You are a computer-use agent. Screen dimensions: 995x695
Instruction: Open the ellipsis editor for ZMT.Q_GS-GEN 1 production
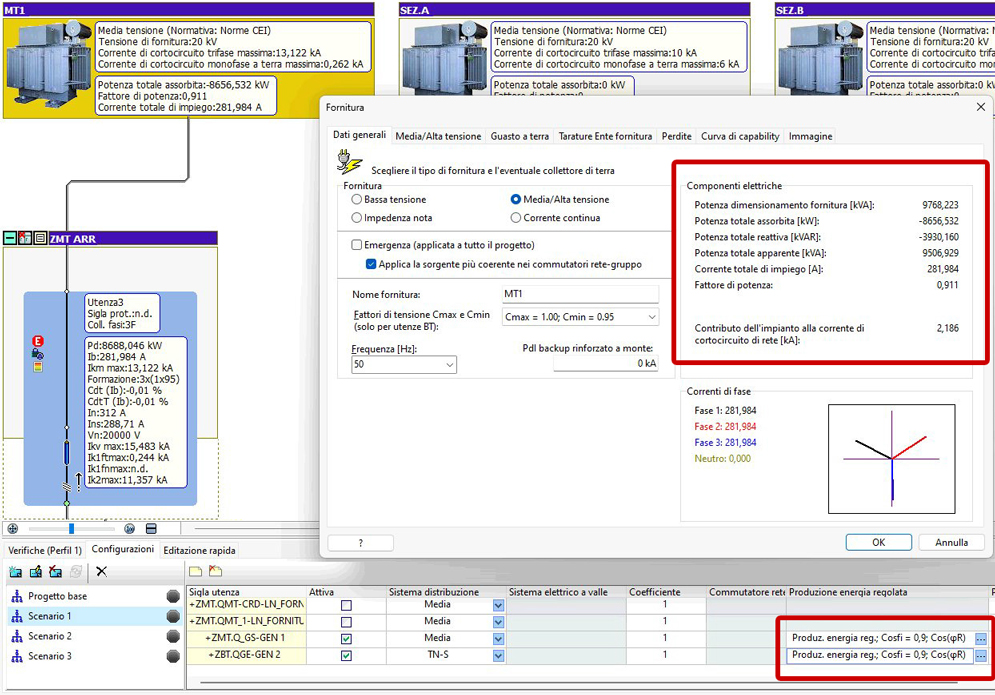[981, 639]
